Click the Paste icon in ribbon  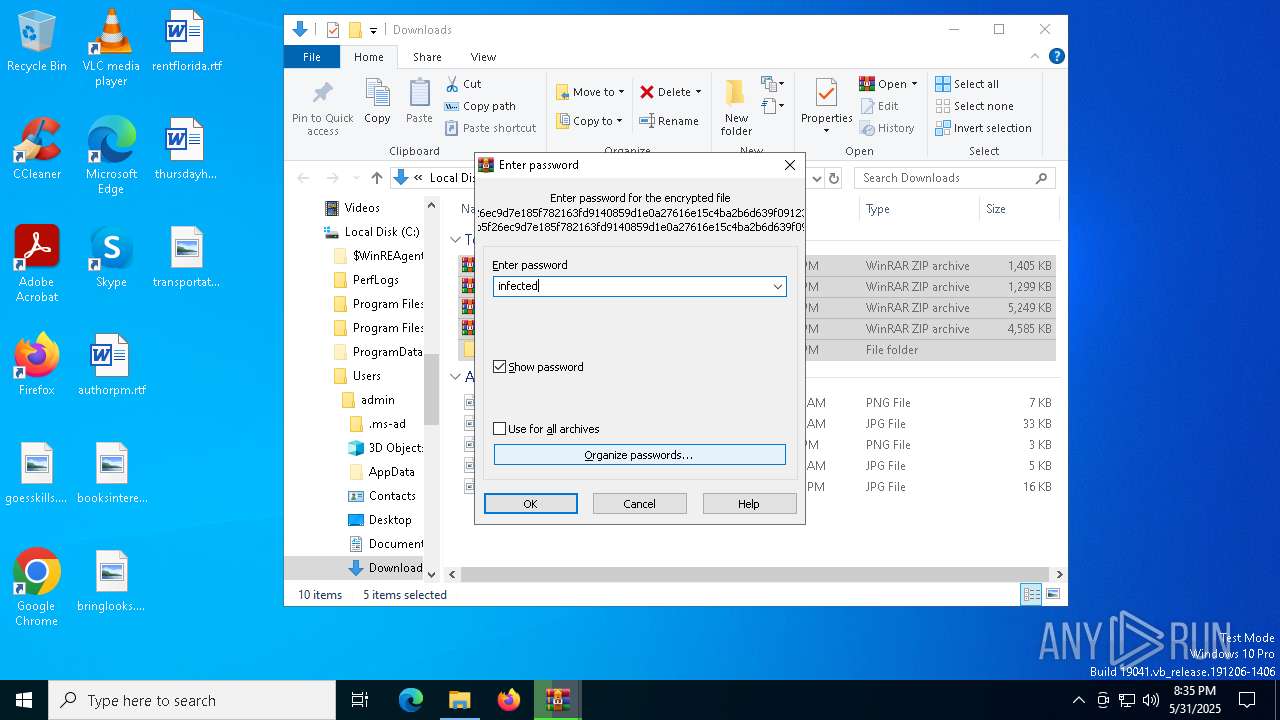coord(419,101)
